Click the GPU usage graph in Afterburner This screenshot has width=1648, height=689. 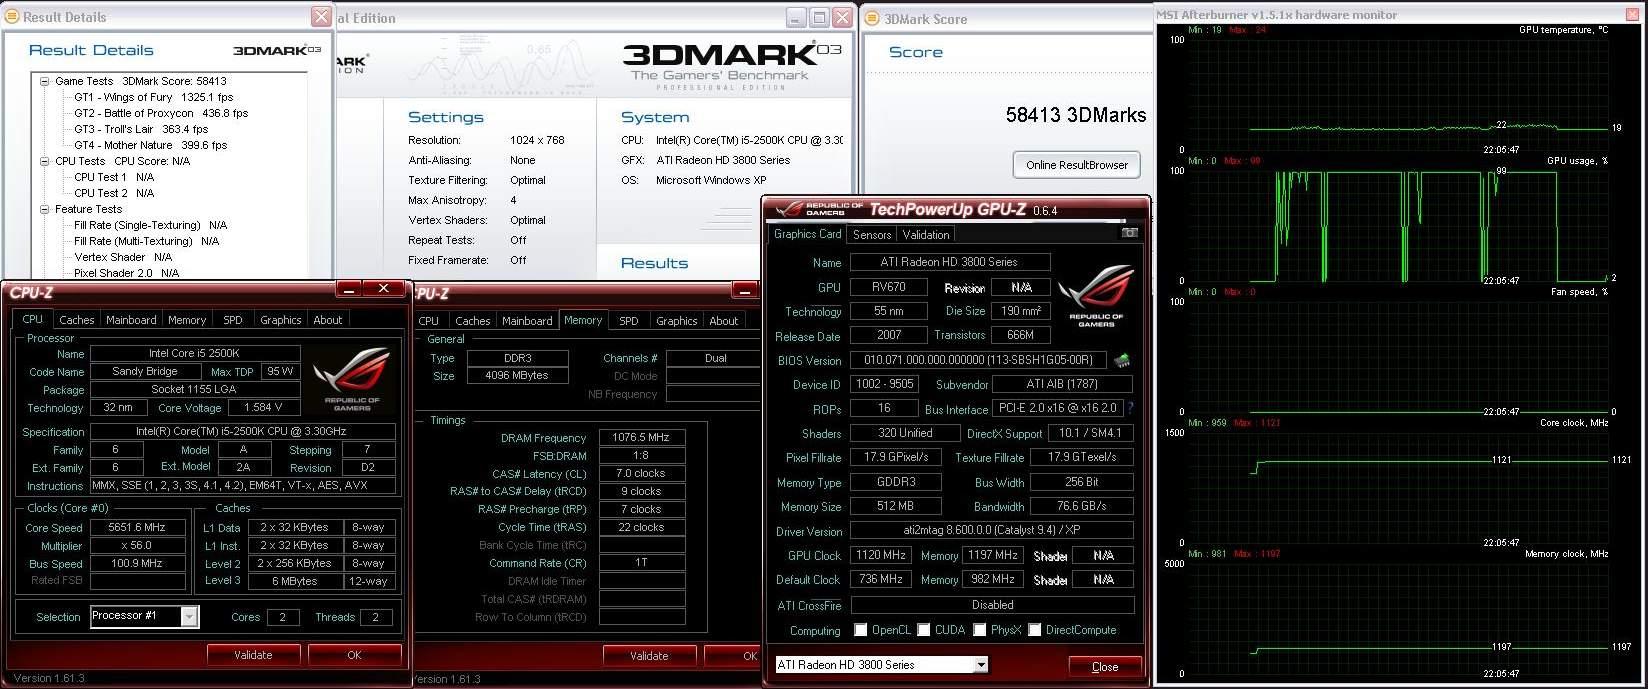[1398, 226]
